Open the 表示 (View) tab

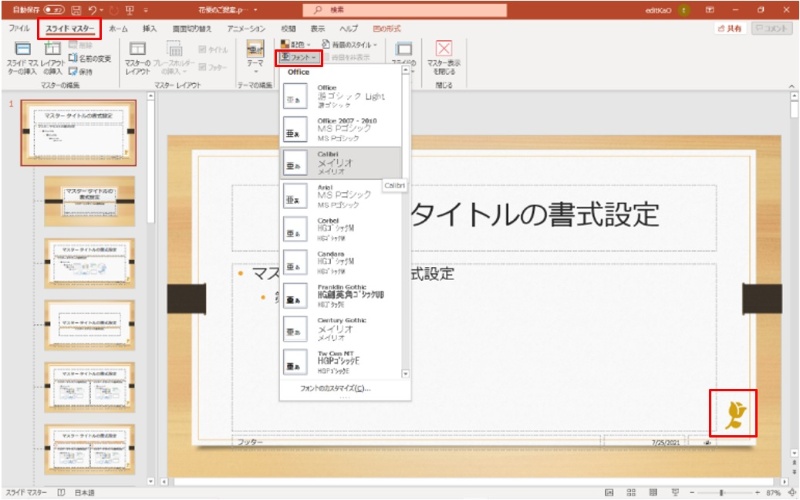(317, 29)
